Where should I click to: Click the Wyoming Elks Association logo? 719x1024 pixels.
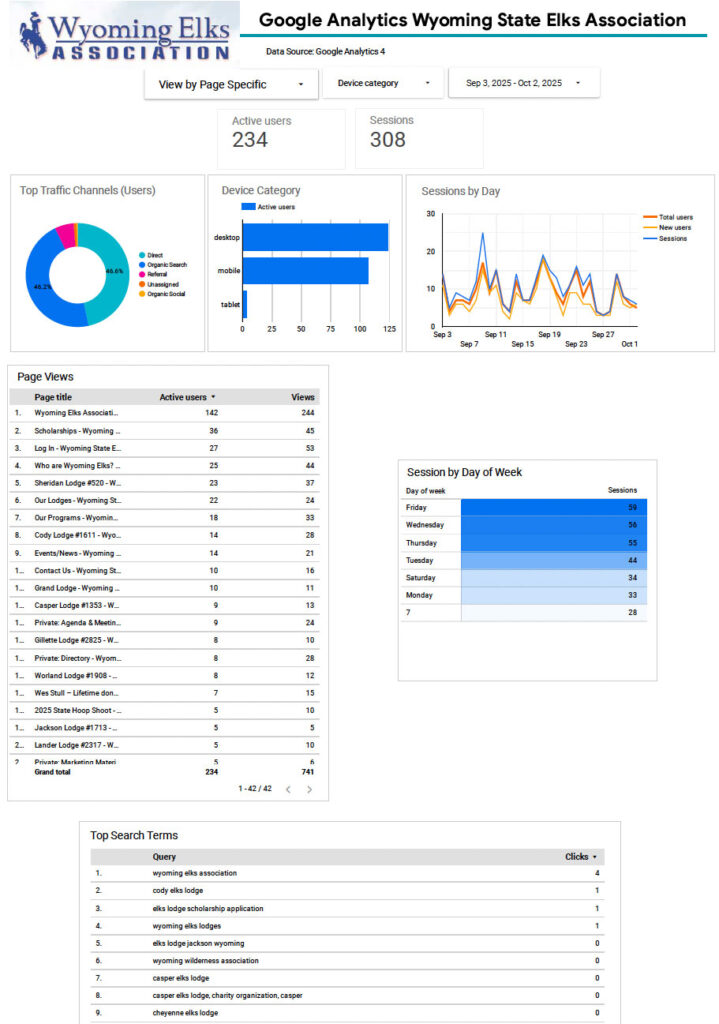coord(125,35)
